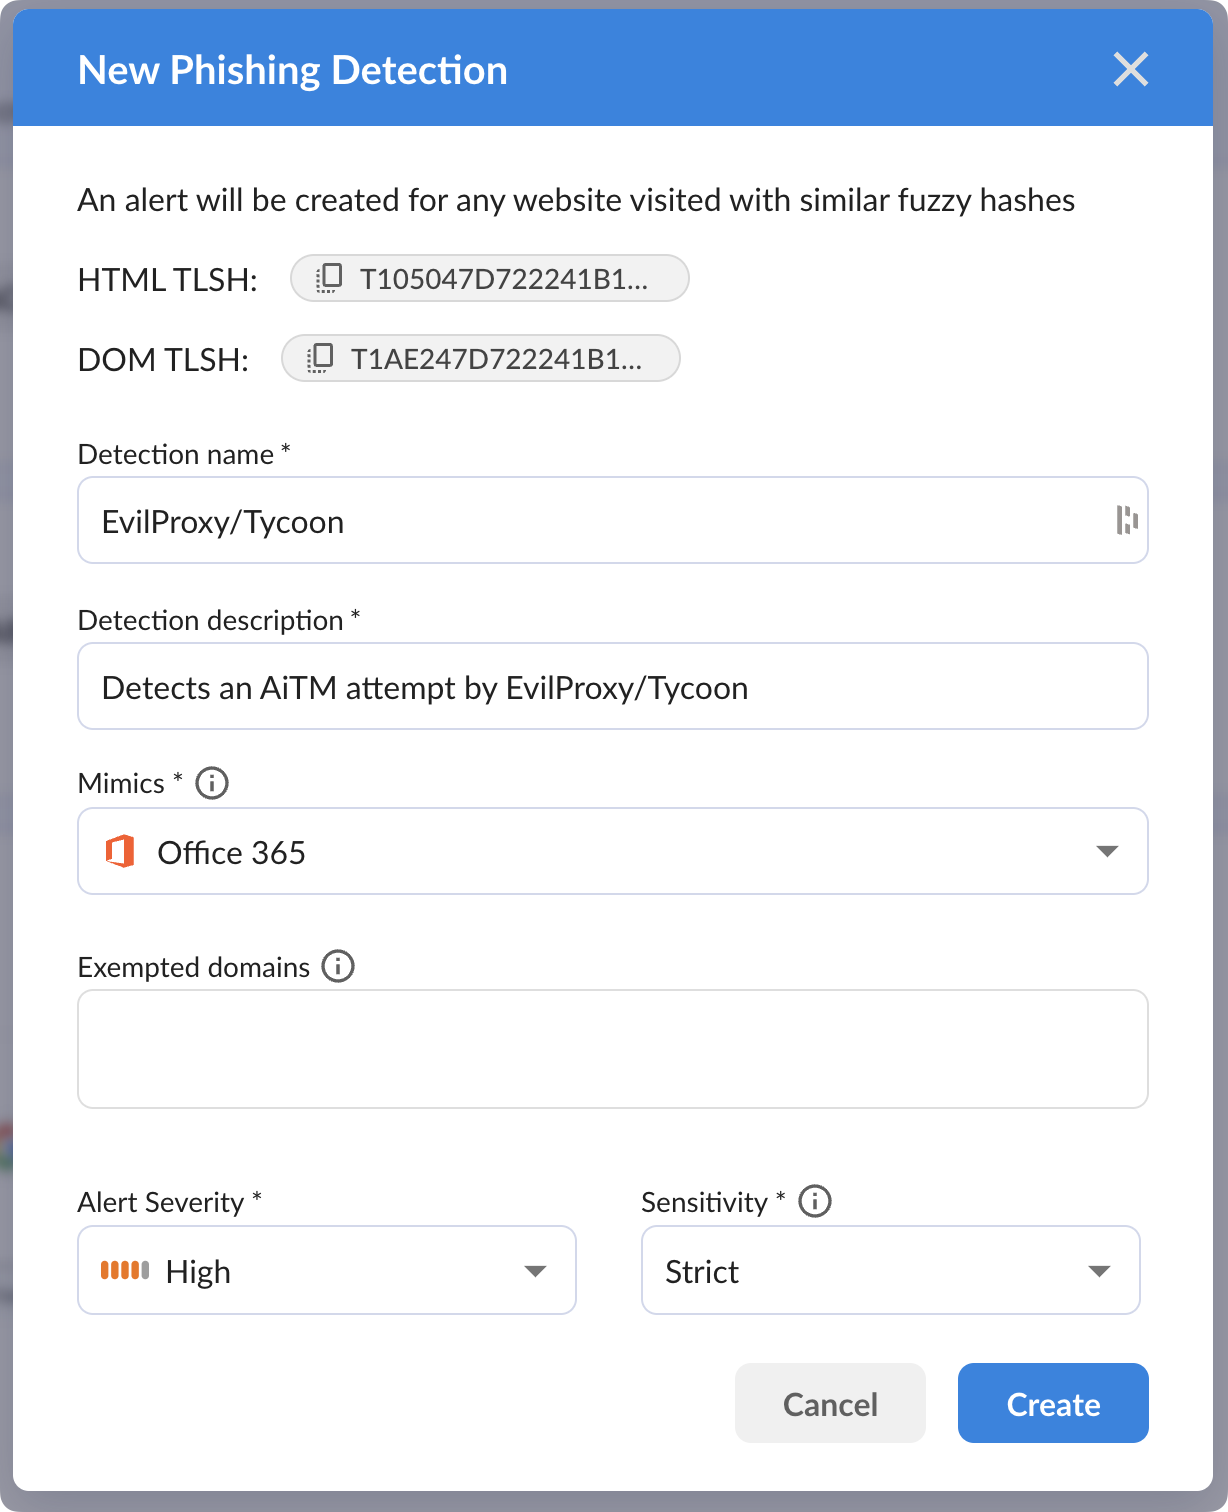This screenshot has width=1228, height=1512.
Task: Click the High severity bars icon
Action: 125,1270
